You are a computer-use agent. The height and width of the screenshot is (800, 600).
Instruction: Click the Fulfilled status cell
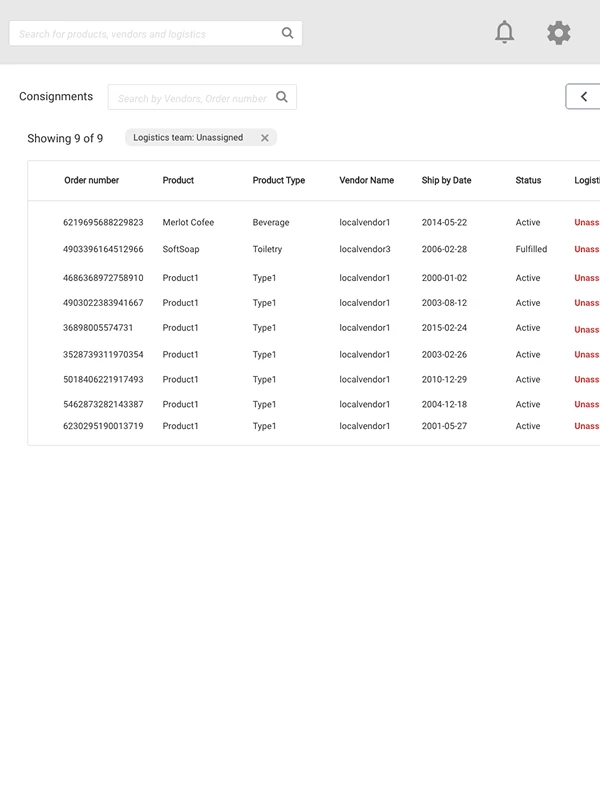[x=531, y=249]
